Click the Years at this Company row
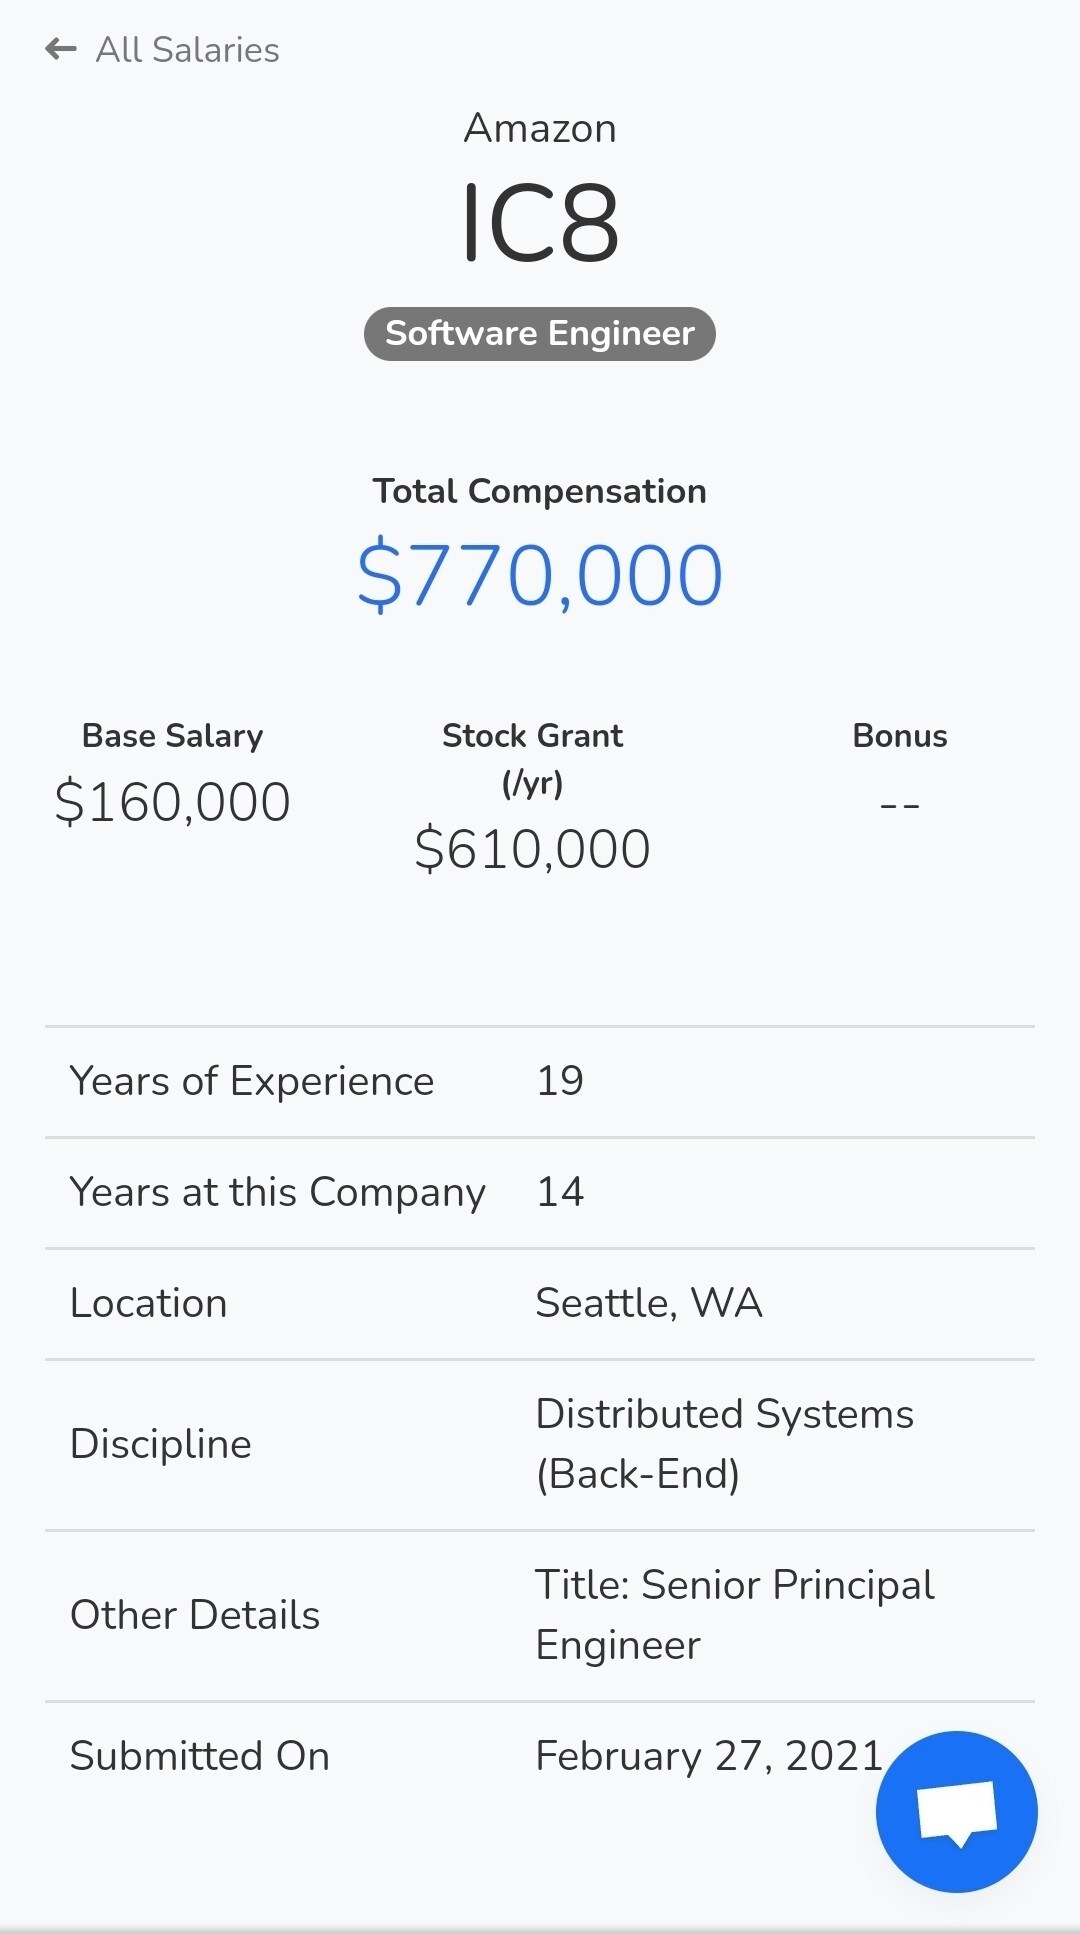1080x1934 pixels. 540,1193
